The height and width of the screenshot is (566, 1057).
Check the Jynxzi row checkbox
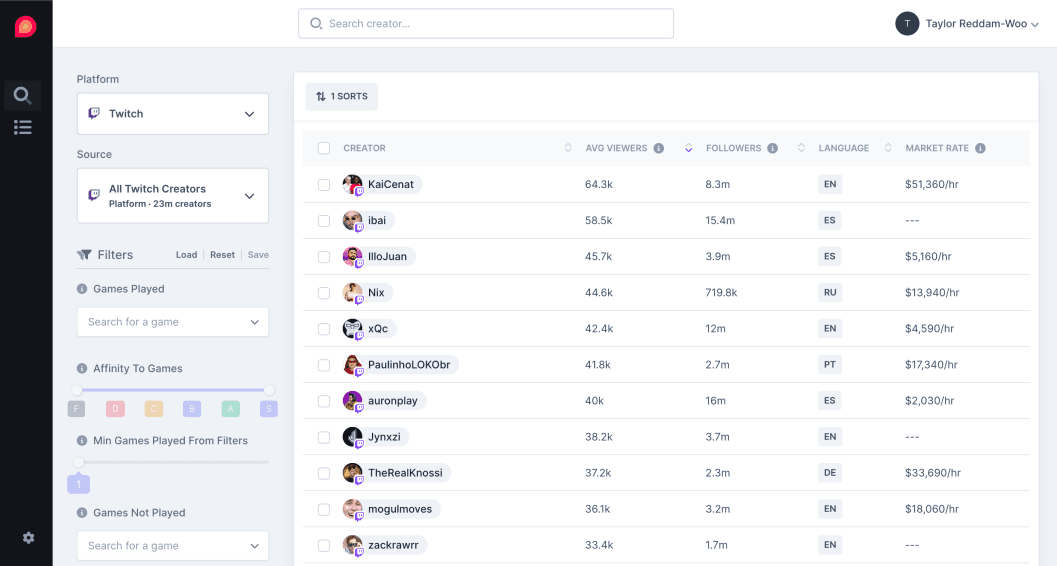324,437
